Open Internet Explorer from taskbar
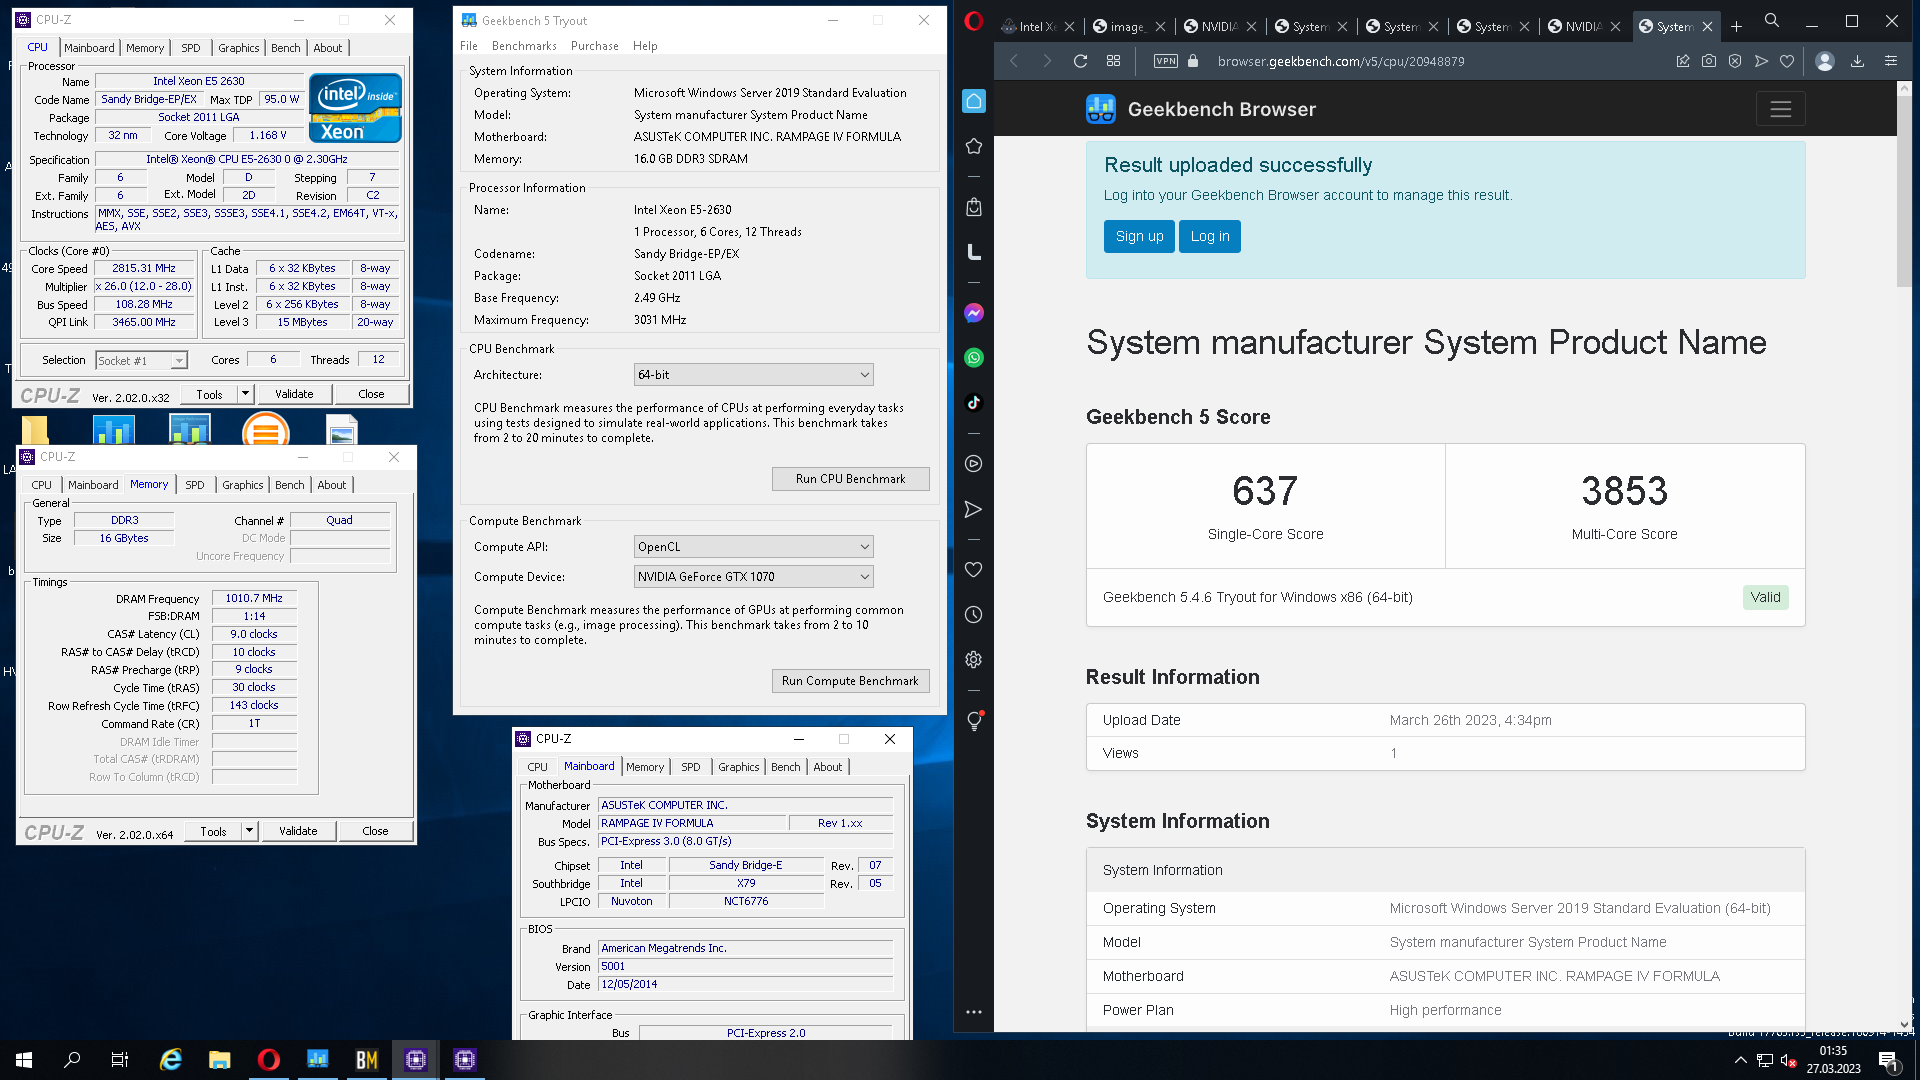Viewport: 1920px width, 1080px height. click(171, 1060)
